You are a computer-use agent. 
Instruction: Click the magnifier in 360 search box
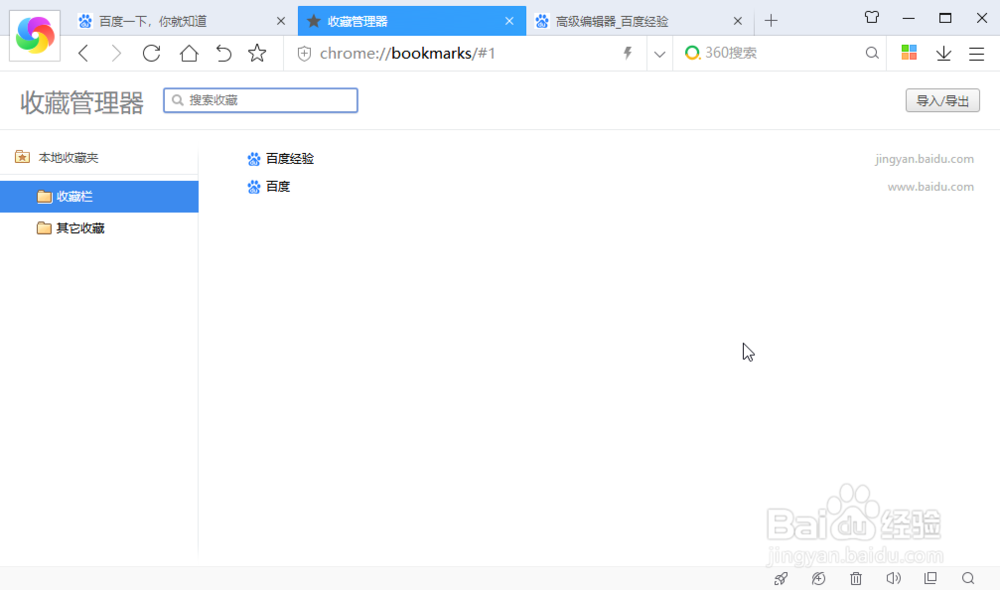point(872,53)
